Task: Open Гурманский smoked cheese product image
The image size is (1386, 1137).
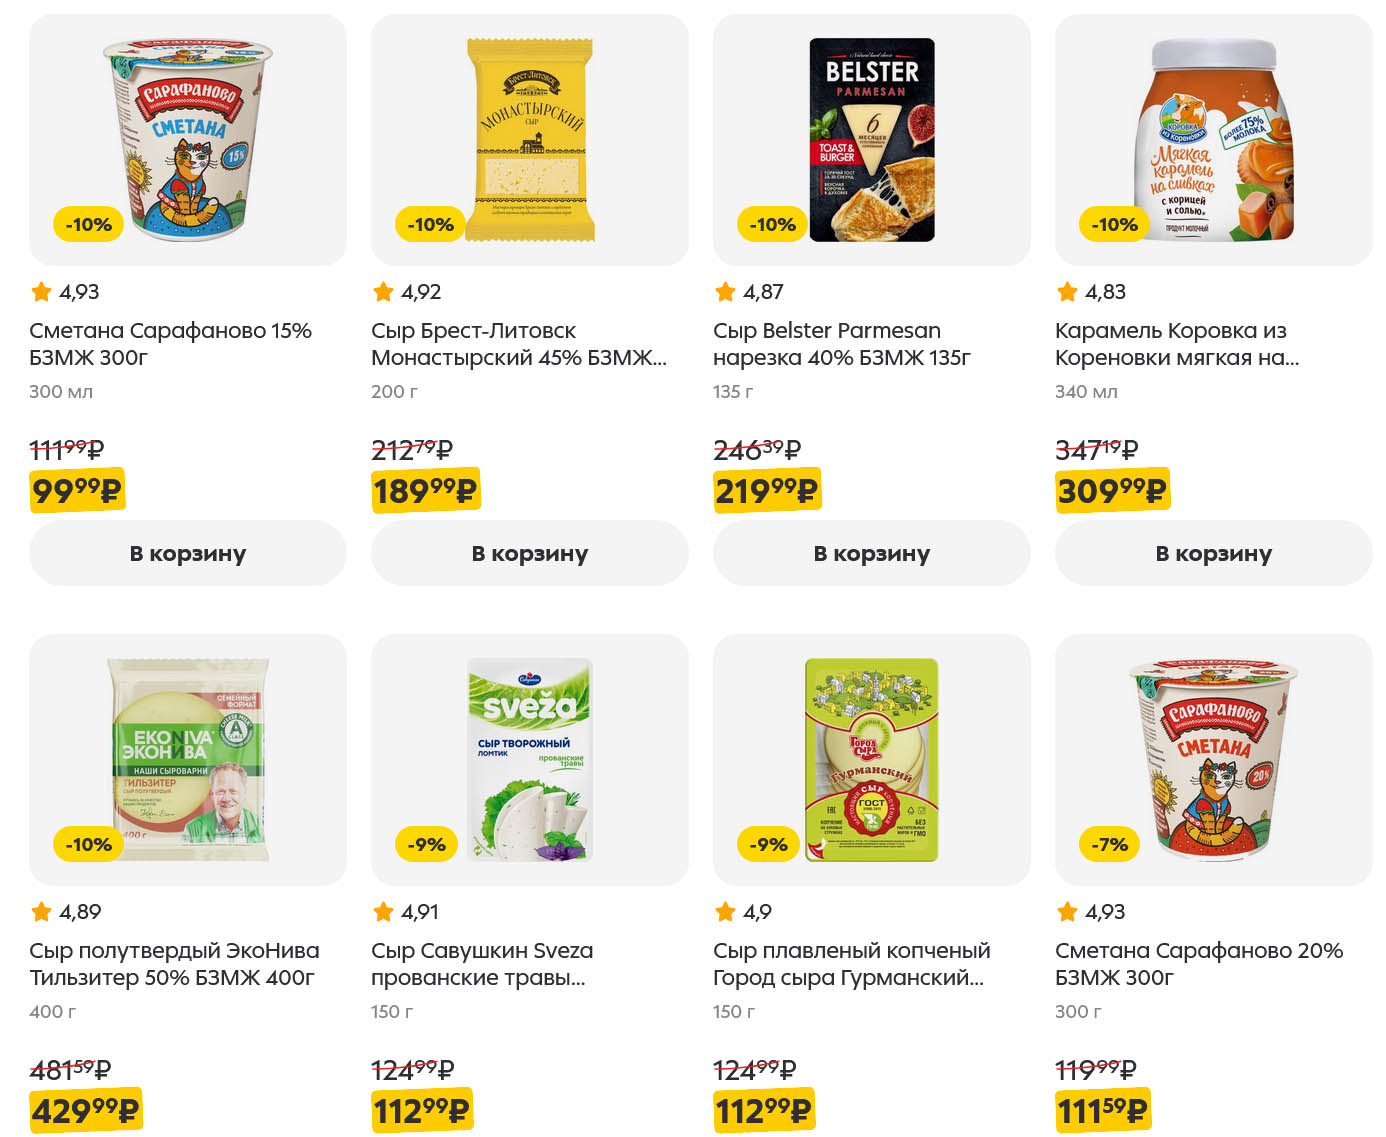Action: [872, 759]
